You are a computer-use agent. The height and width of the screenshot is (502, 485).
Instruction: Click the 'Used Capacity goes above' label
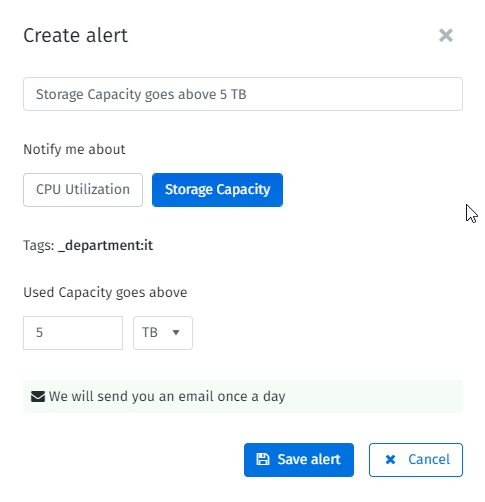click(x=105, y=293)
